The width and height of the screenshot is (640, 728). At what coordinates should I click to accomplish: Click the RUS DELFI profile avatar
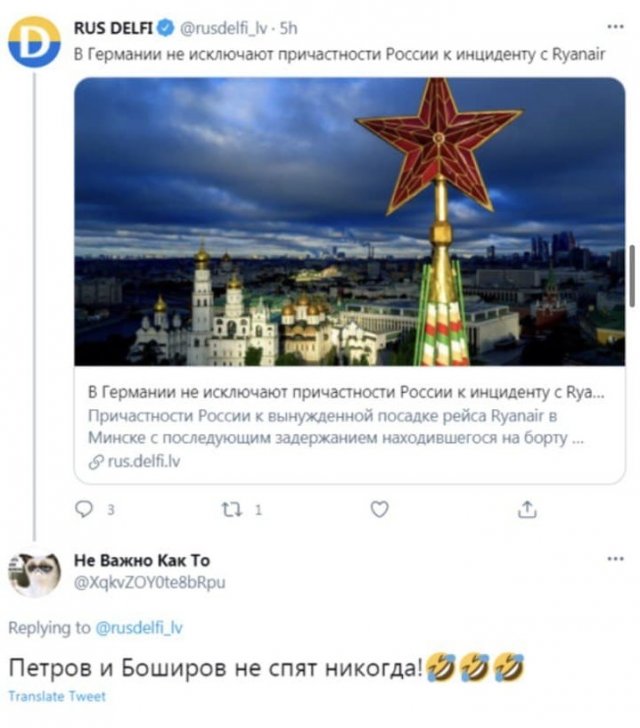click(34, 40)
